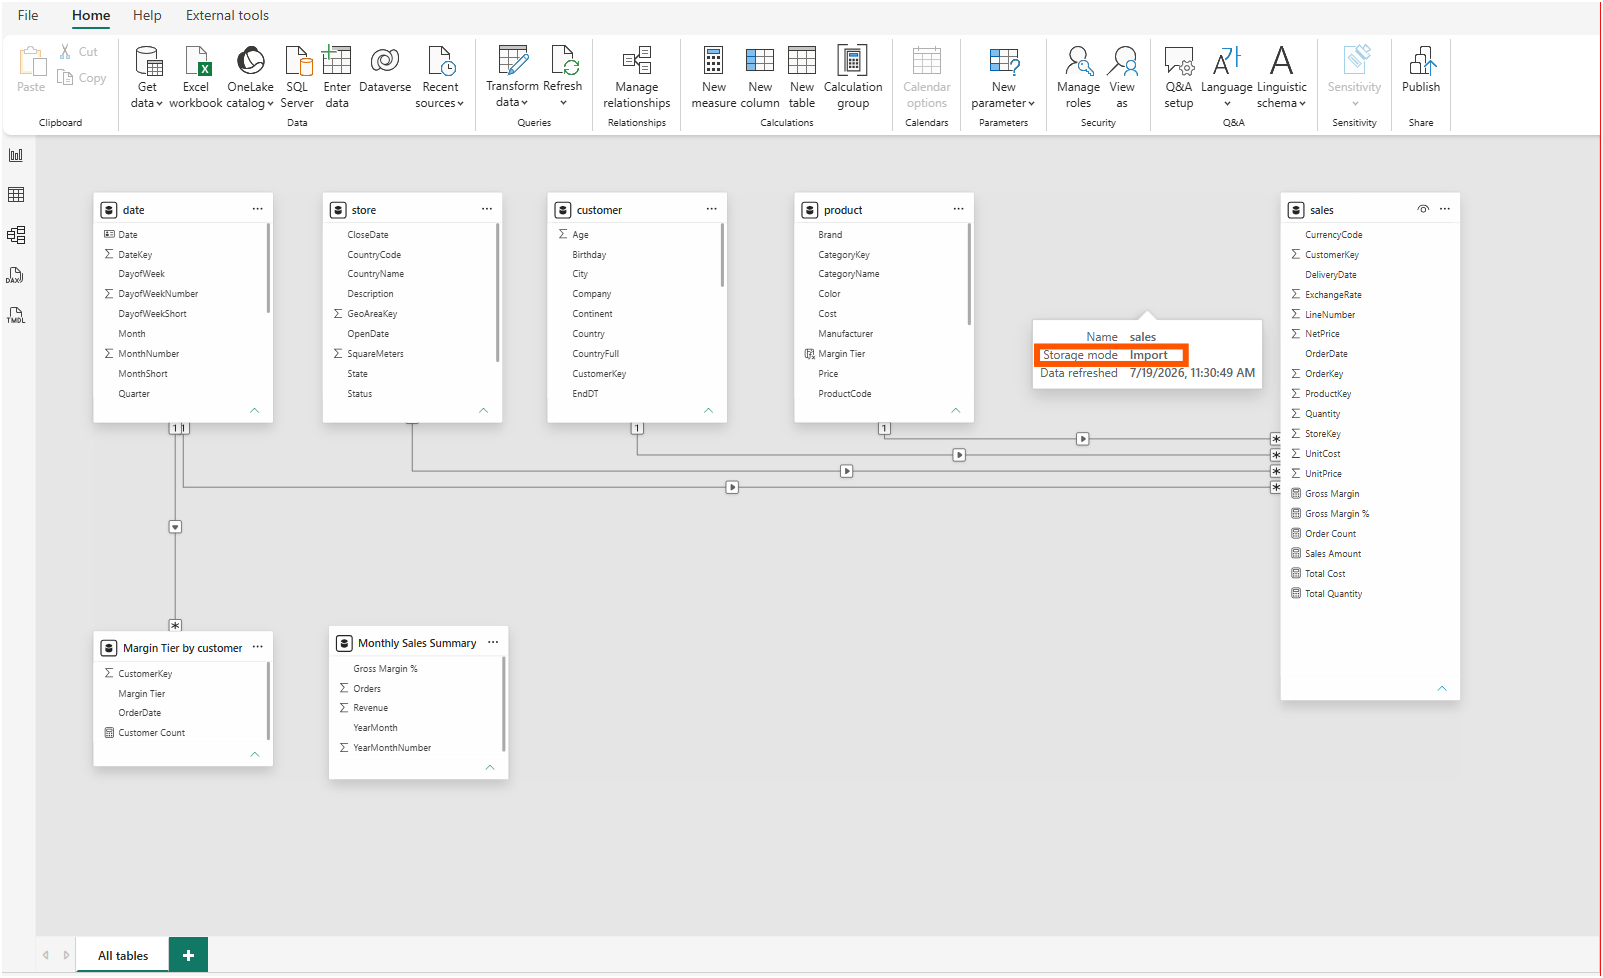Create a New measure
This screenshot has width=1603, height=978.
point(714,77)
